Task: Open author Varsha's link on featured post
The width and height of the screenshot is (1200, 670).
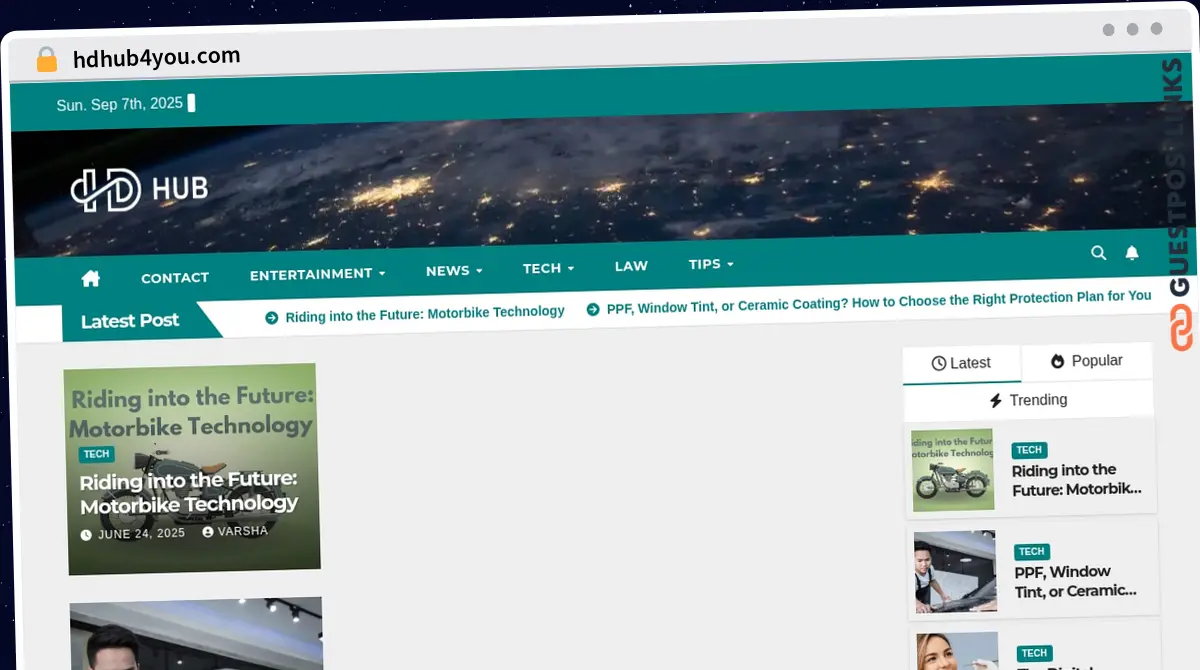Action: click(242, 532)
